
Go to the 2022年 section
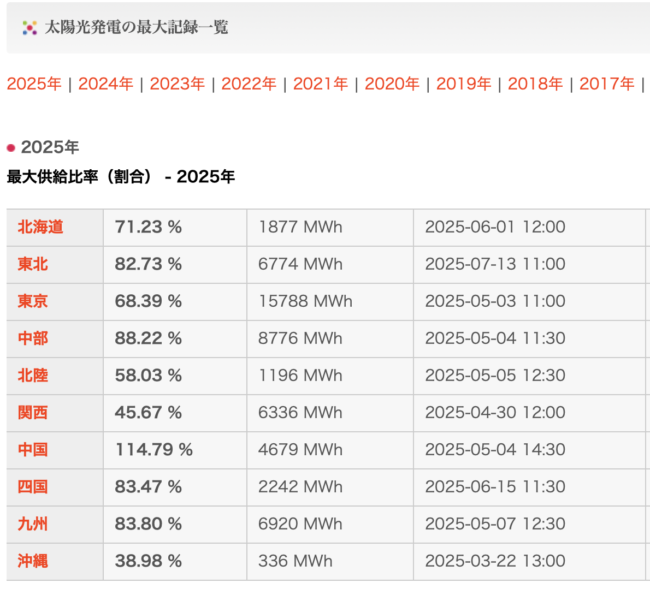point(248,84)
